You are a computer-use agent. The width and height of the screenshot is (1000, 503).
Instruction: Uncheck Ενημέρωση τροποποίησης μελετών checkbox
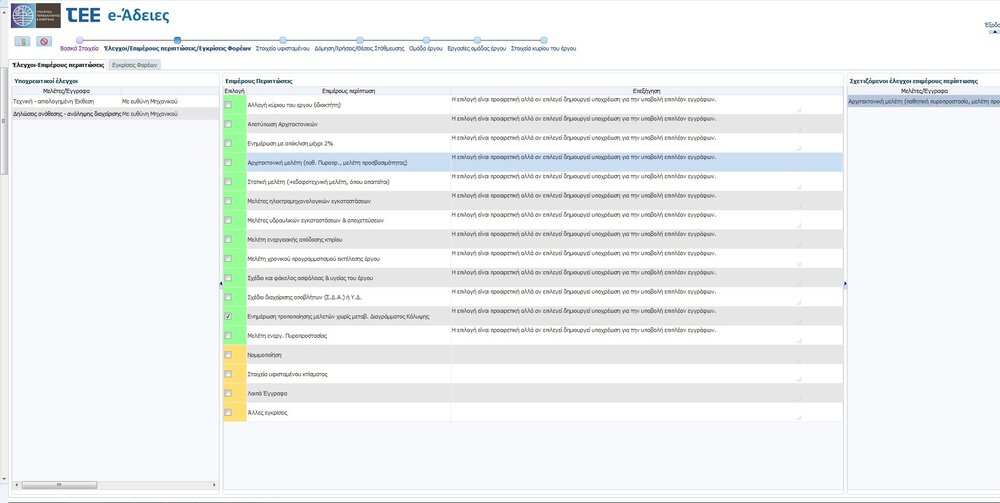[228, 316]
